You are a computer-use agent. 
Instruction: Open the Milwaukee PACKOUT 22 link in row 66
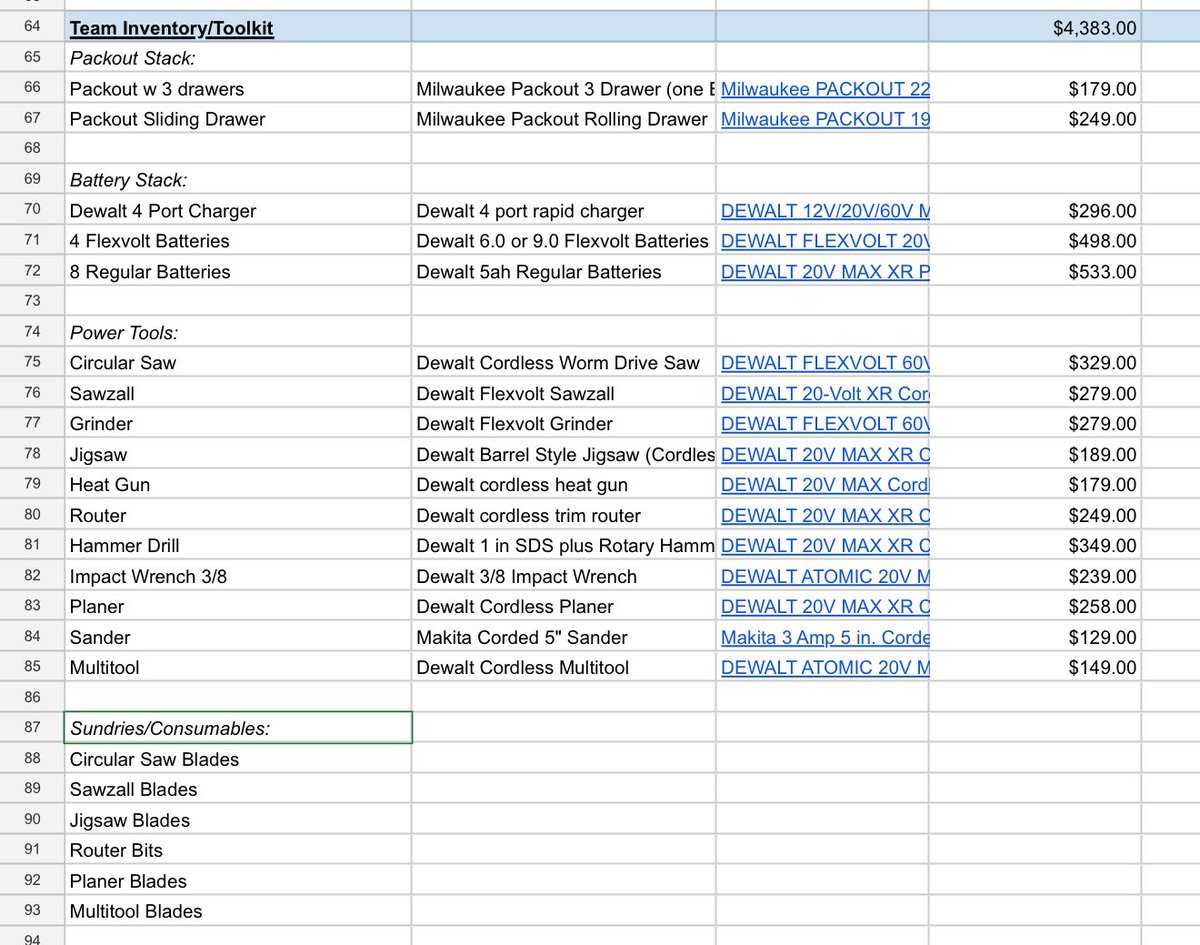tap(824, 89)
